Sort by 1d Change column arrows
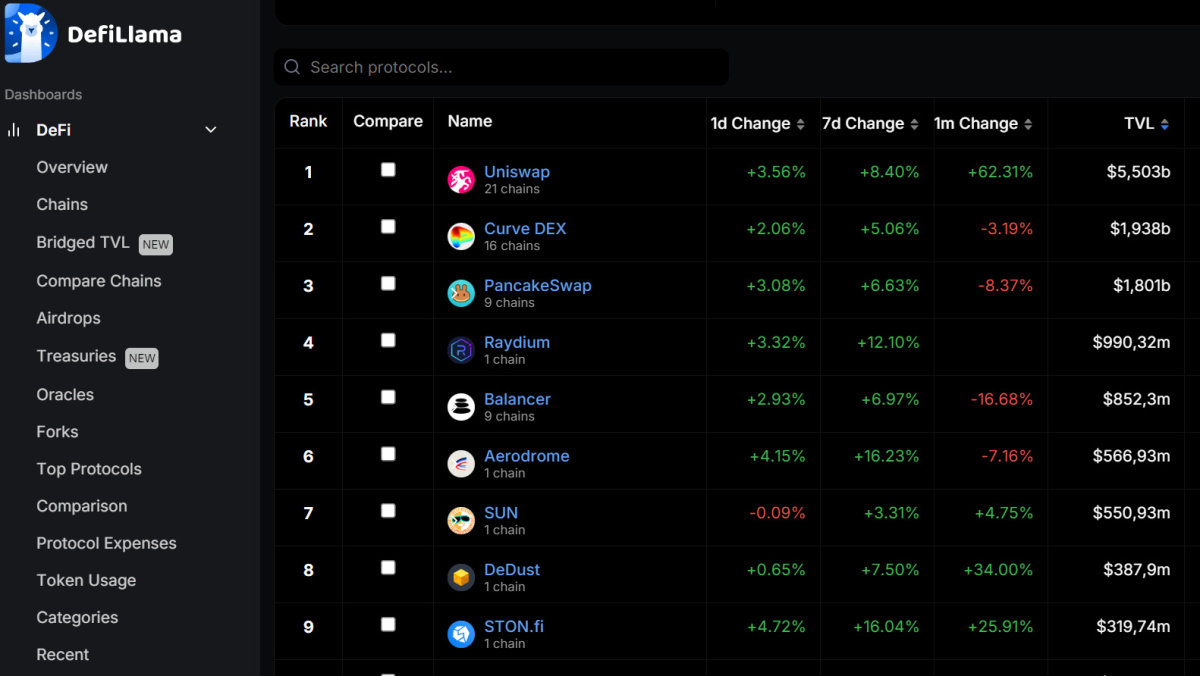The height and width of the screenshot is (676, 1200). (800, 124)
